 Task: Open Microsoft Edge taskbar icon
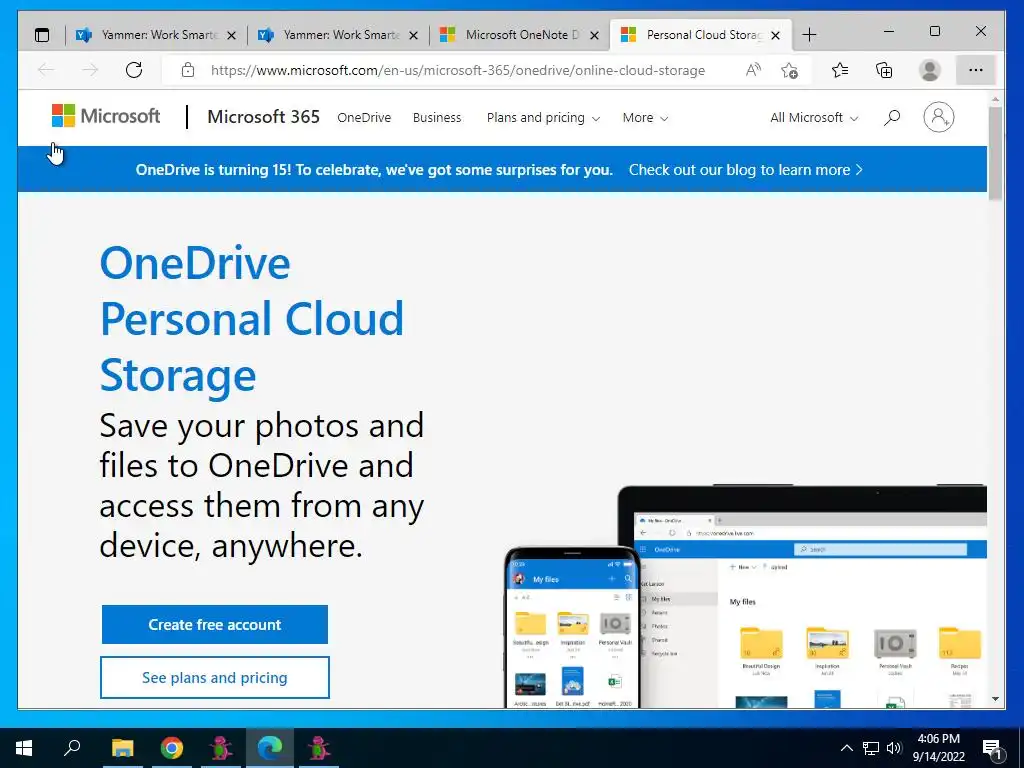click(270, 748)
